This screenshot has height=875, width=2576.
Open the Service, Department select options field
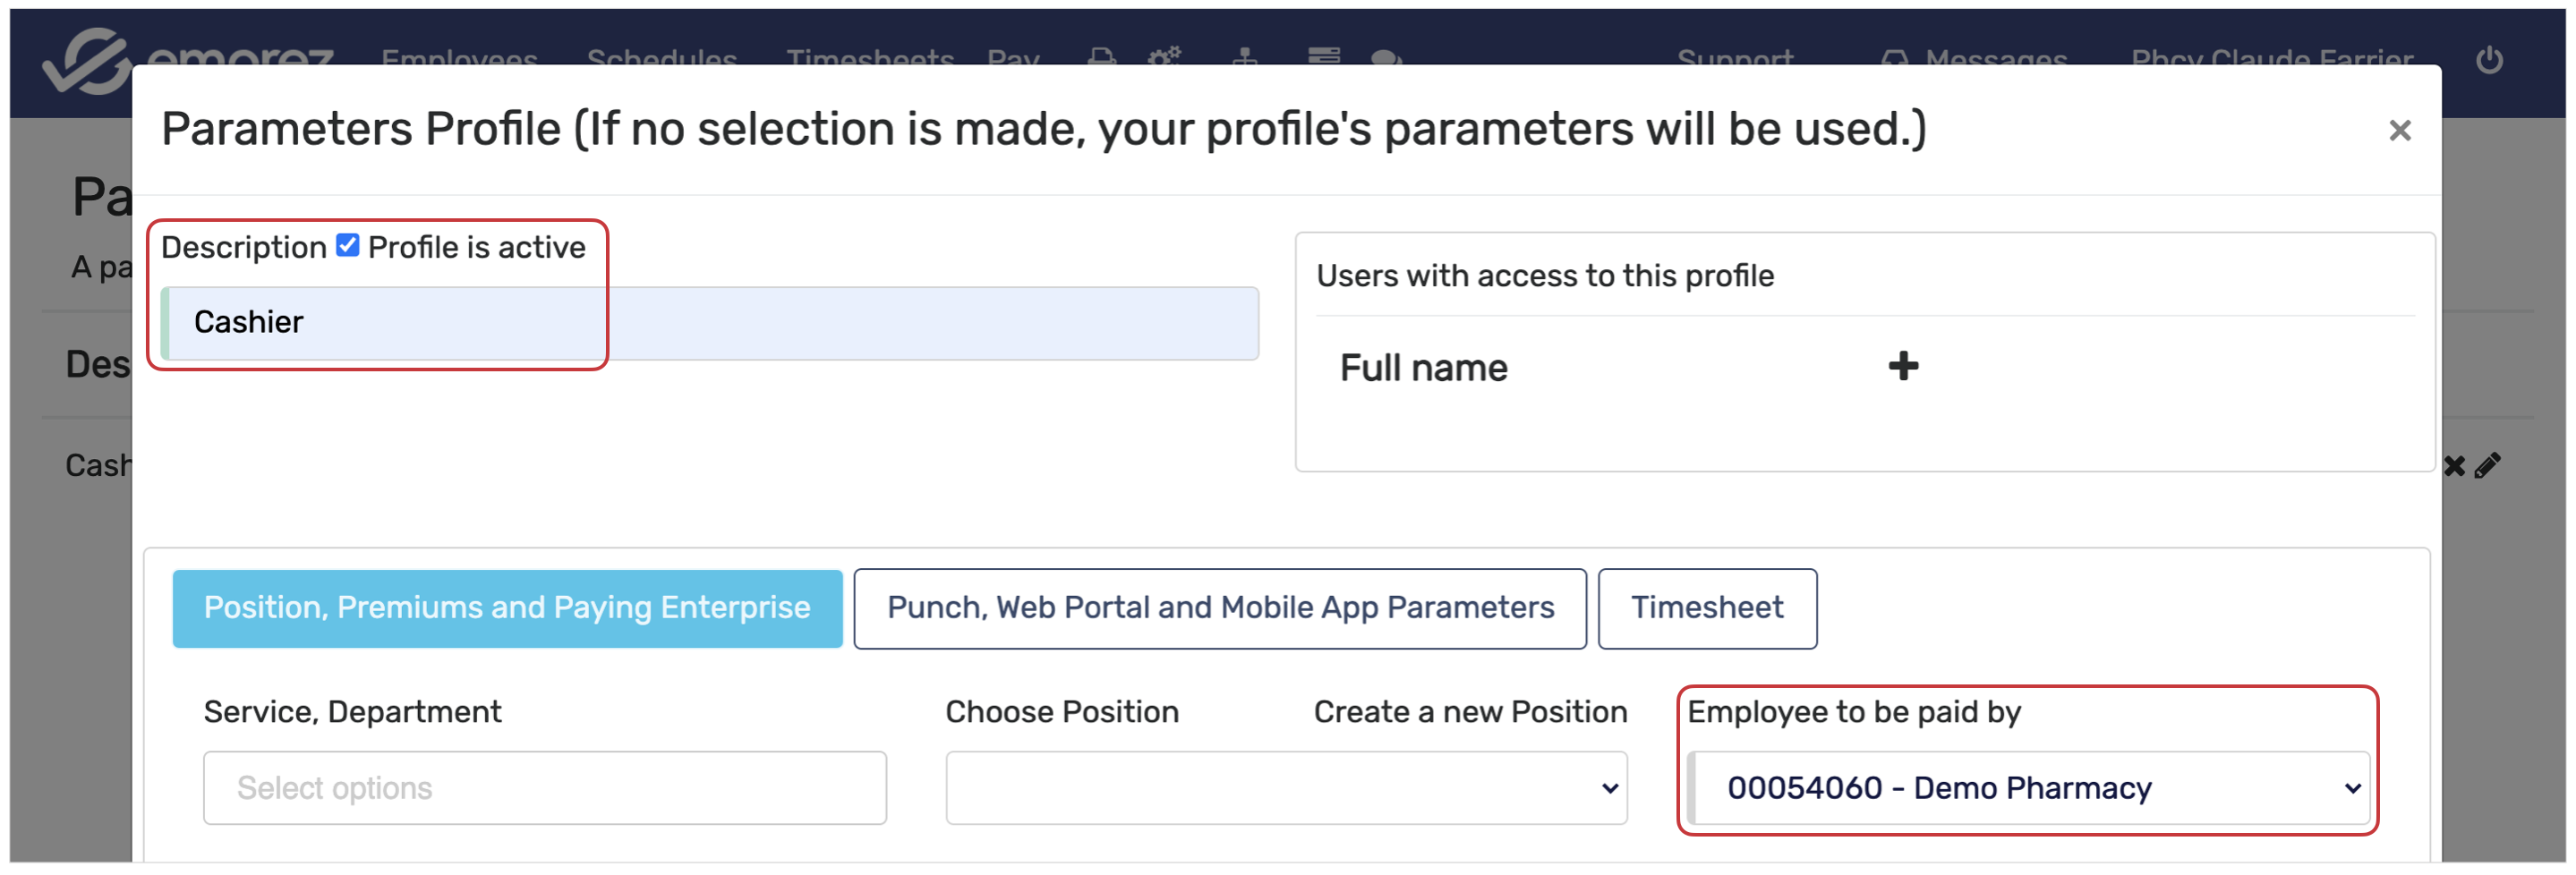[x=544, y=788]
